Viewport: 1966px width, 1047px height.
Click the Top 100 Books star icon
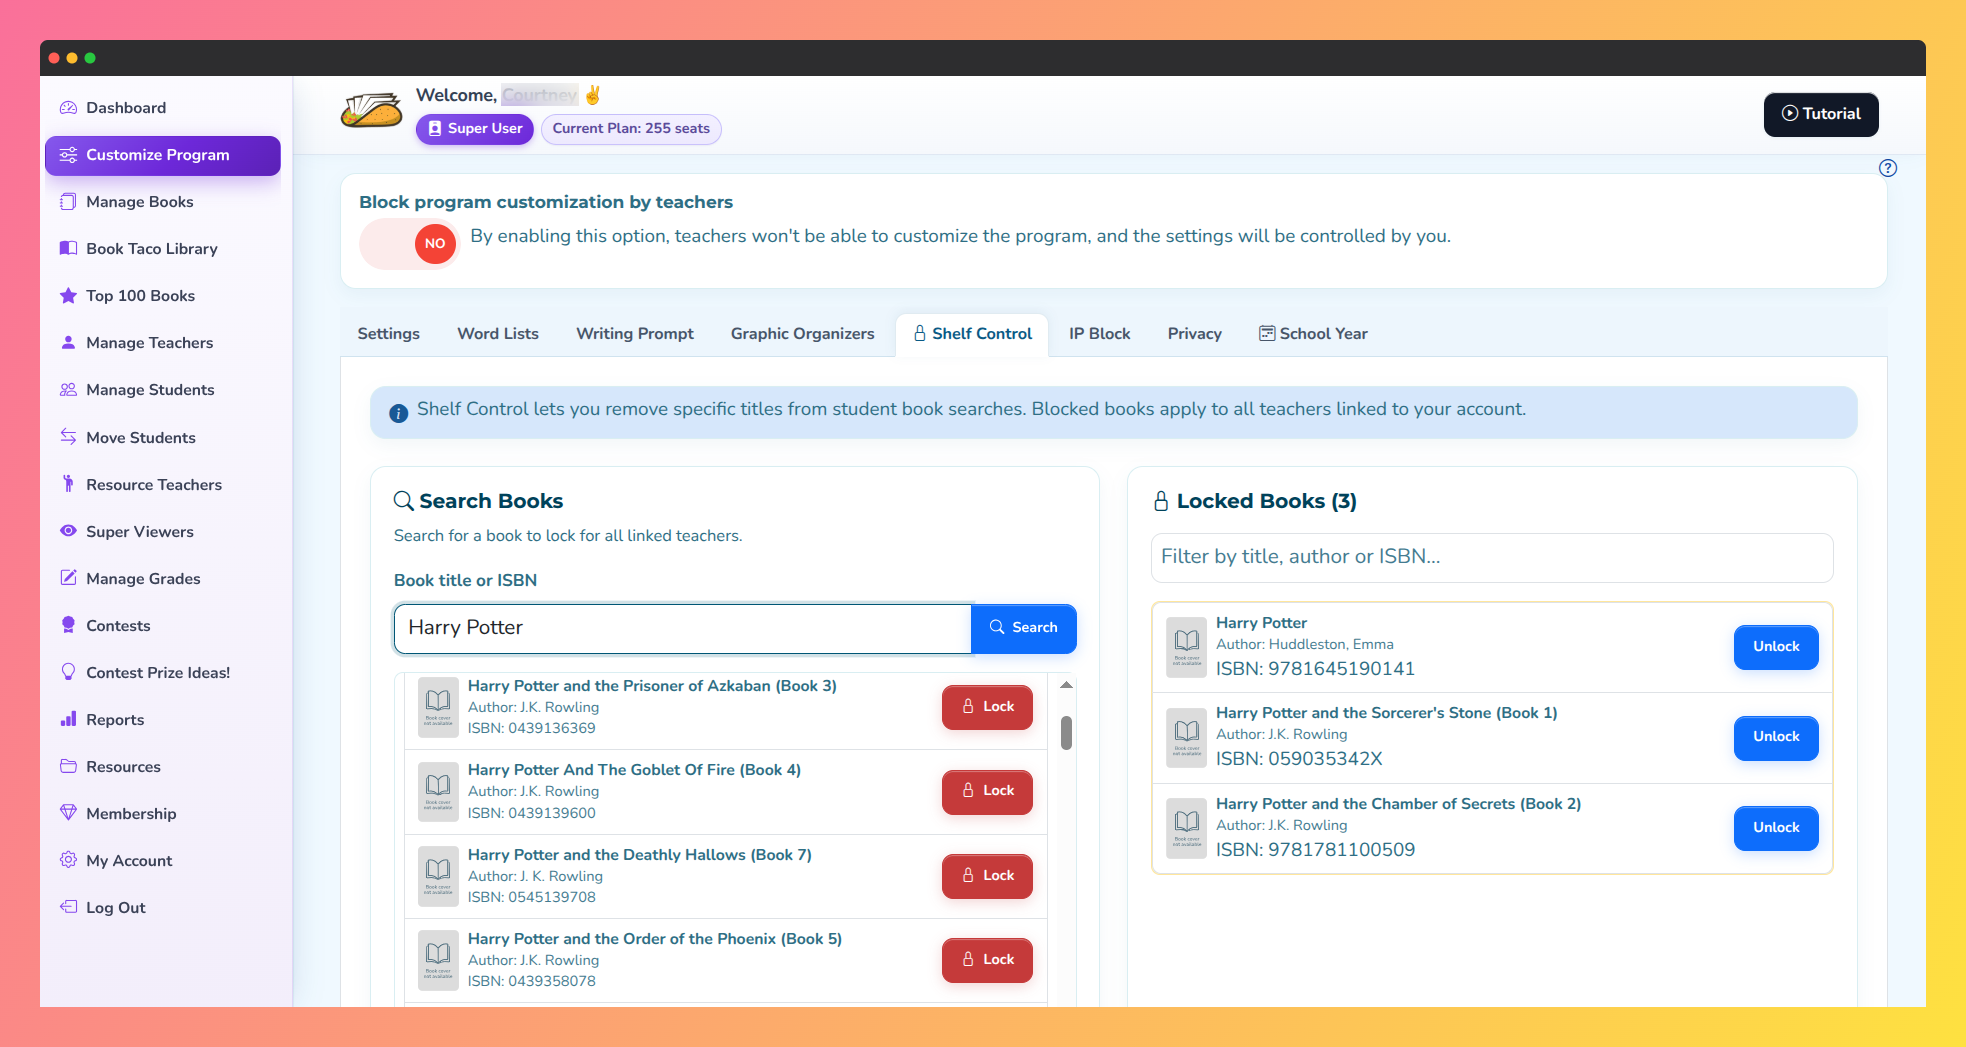pyautogui.click(x=68, y=295)
